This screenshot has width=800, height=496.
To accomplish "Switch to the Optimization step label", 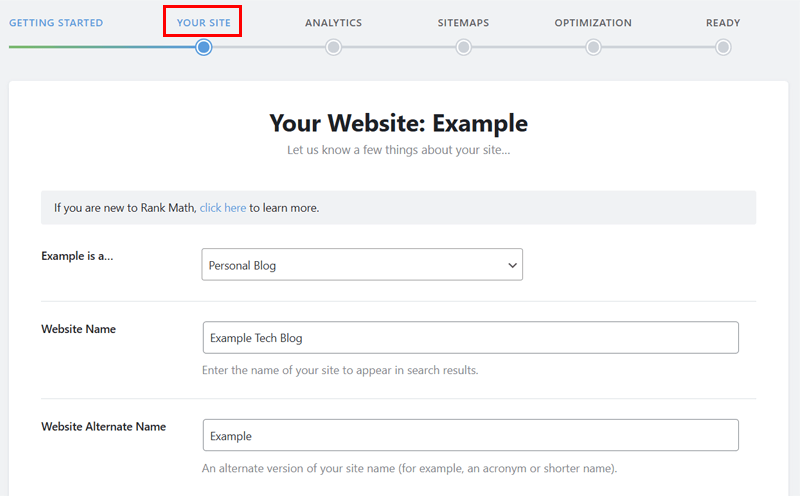I will [x=593, y=23].
